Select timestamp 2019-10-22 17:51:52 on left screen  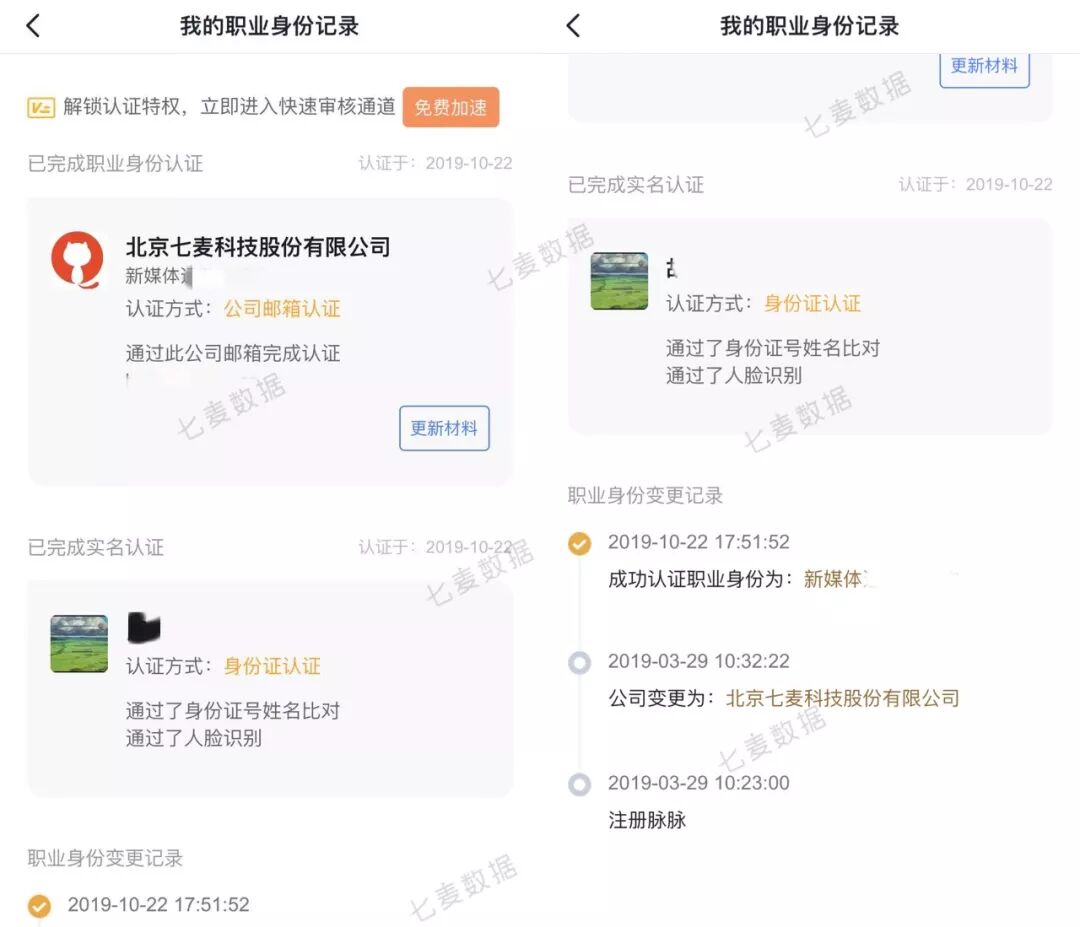[158, 905]
